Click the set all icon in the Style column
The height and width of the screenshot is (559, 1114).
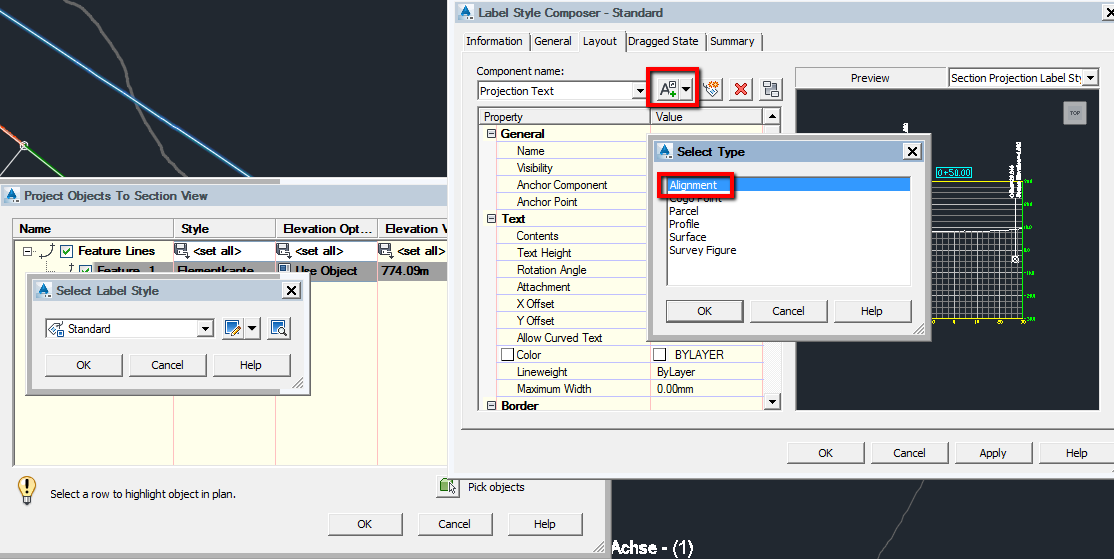(181, 251)
